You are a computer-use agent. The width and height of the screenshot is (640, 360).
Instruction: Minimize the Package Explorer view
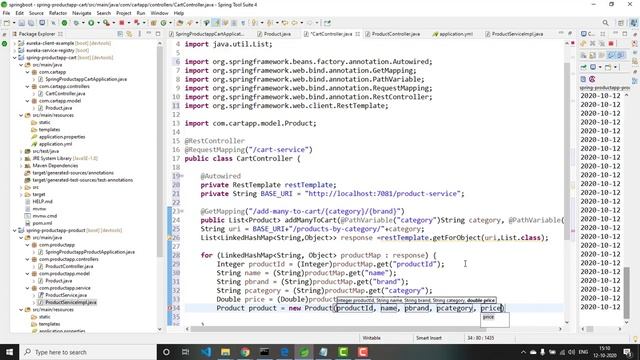tap(149, 33)
